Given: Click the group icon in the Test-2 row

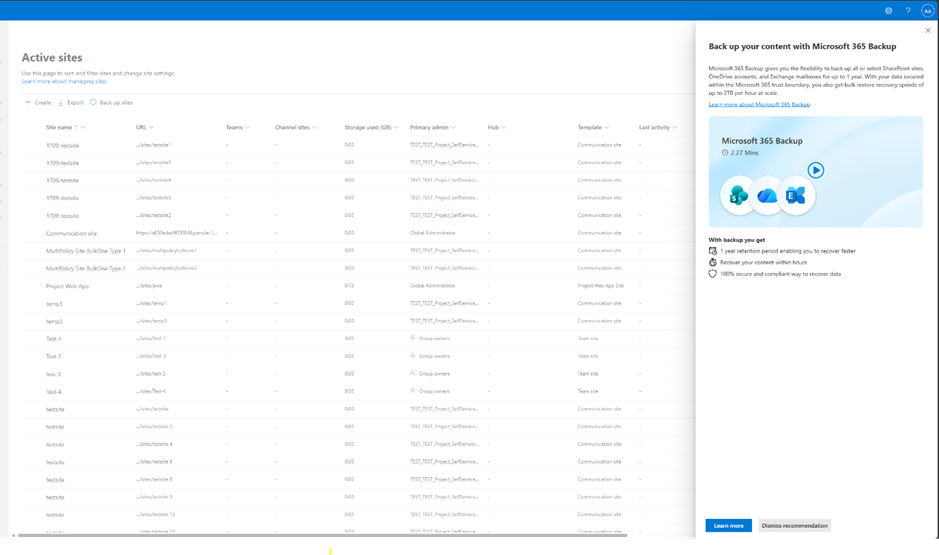Looking at the screenshot, I should (x=413, y=356).
